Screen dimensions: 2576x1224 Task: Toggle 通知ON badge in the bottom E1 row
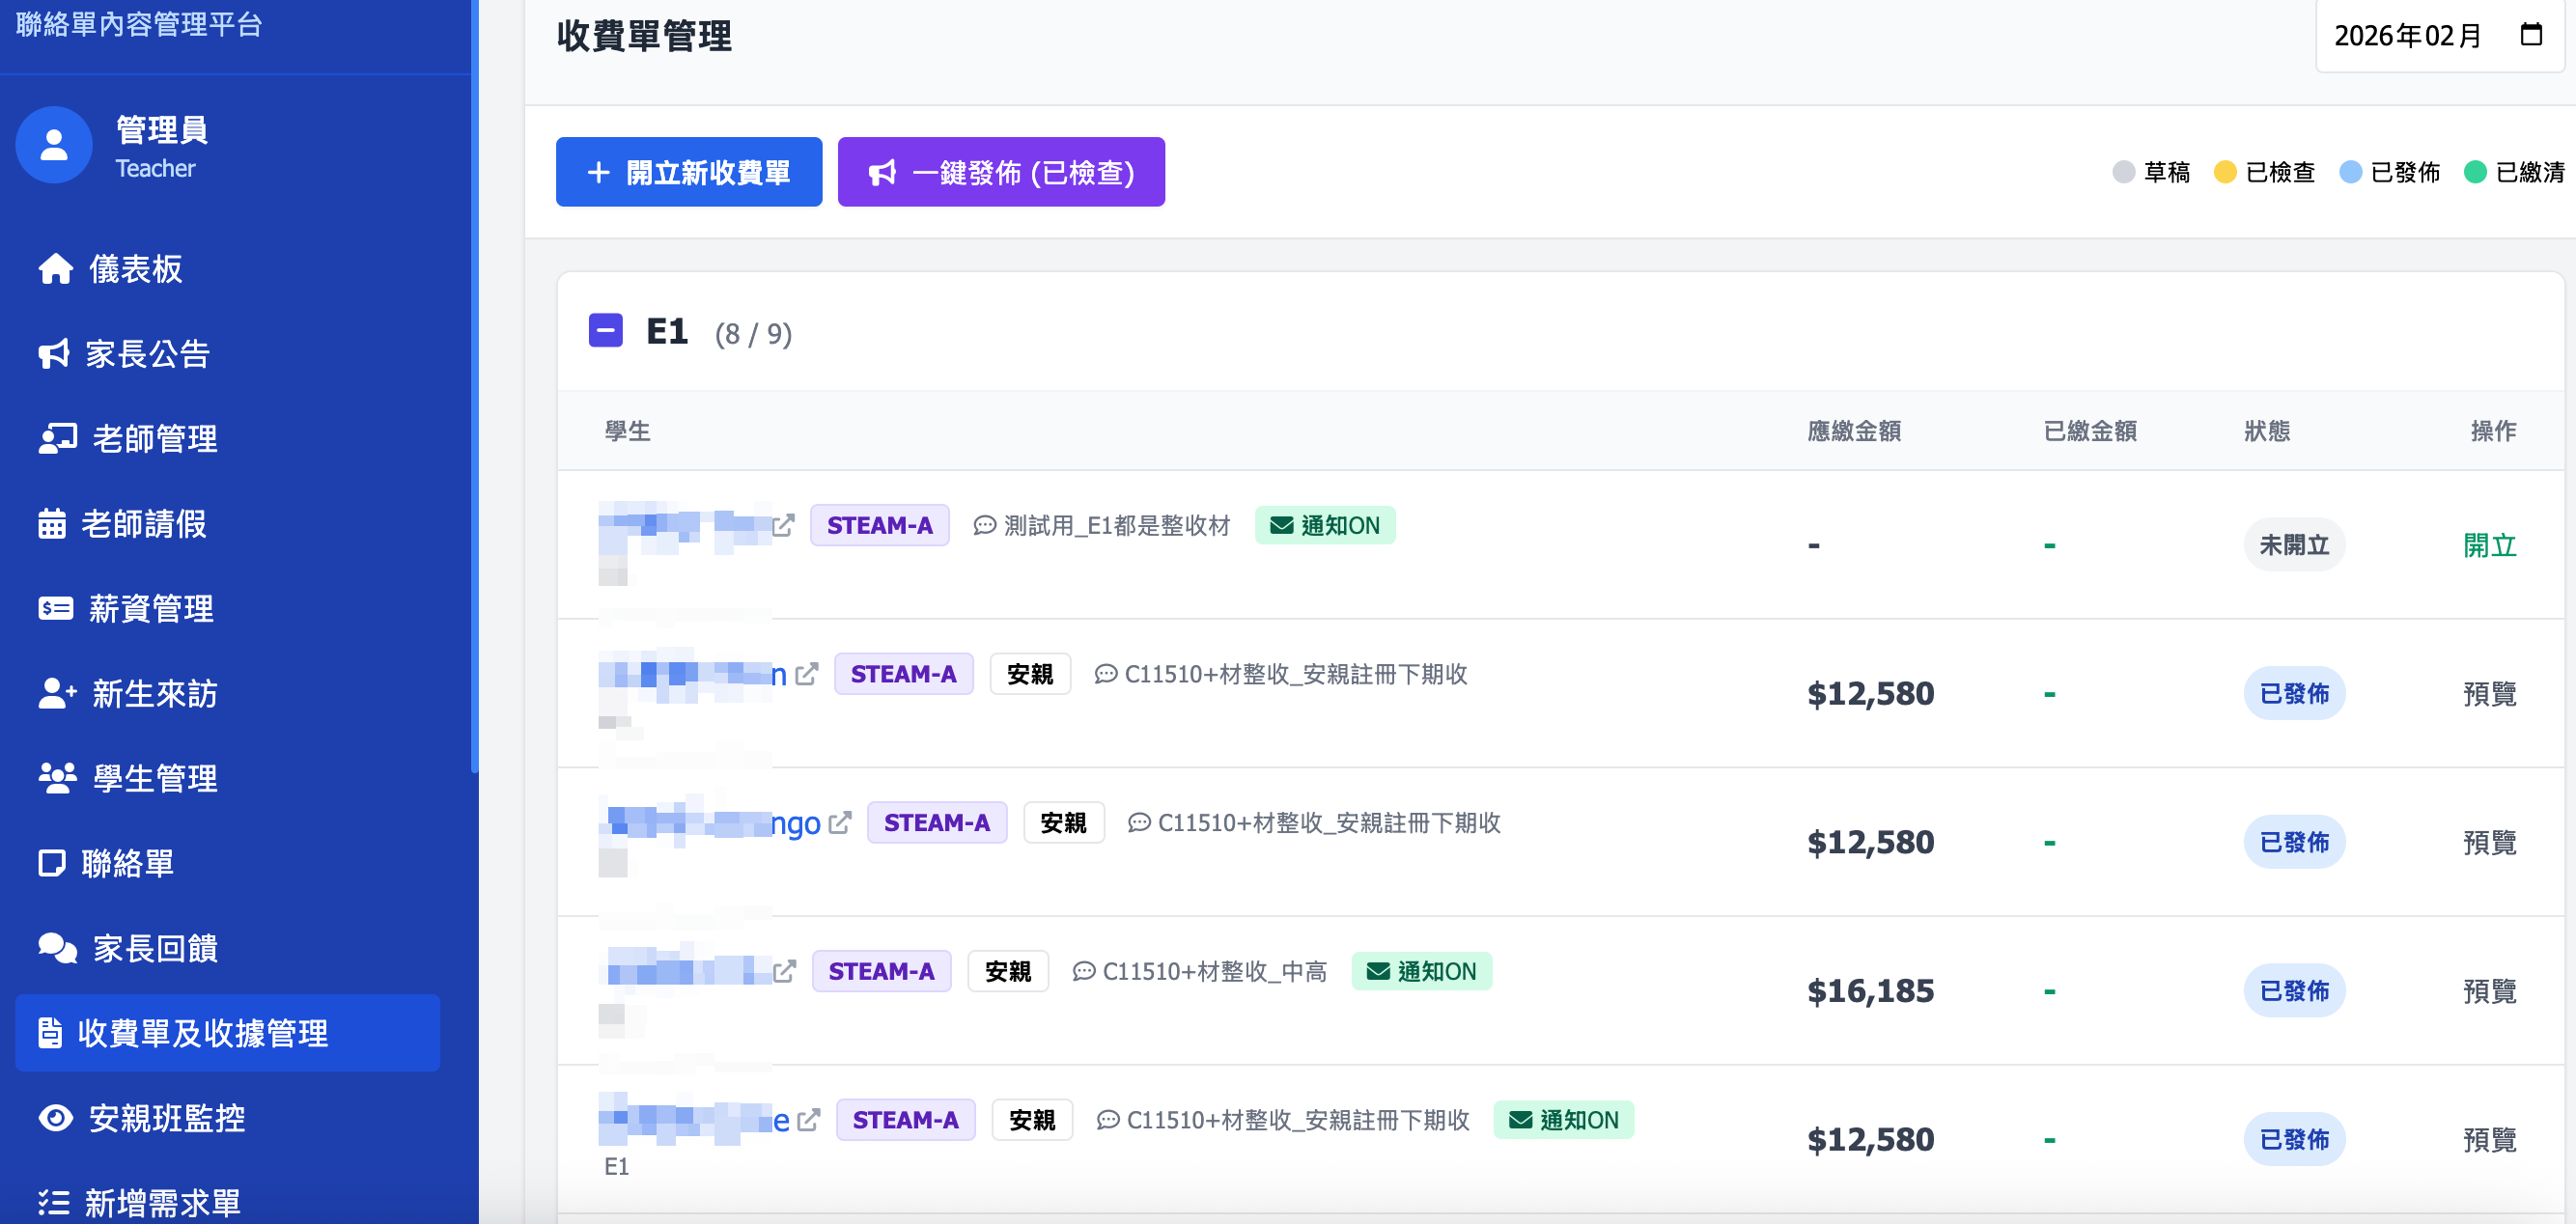(x=1563, y=1120)
